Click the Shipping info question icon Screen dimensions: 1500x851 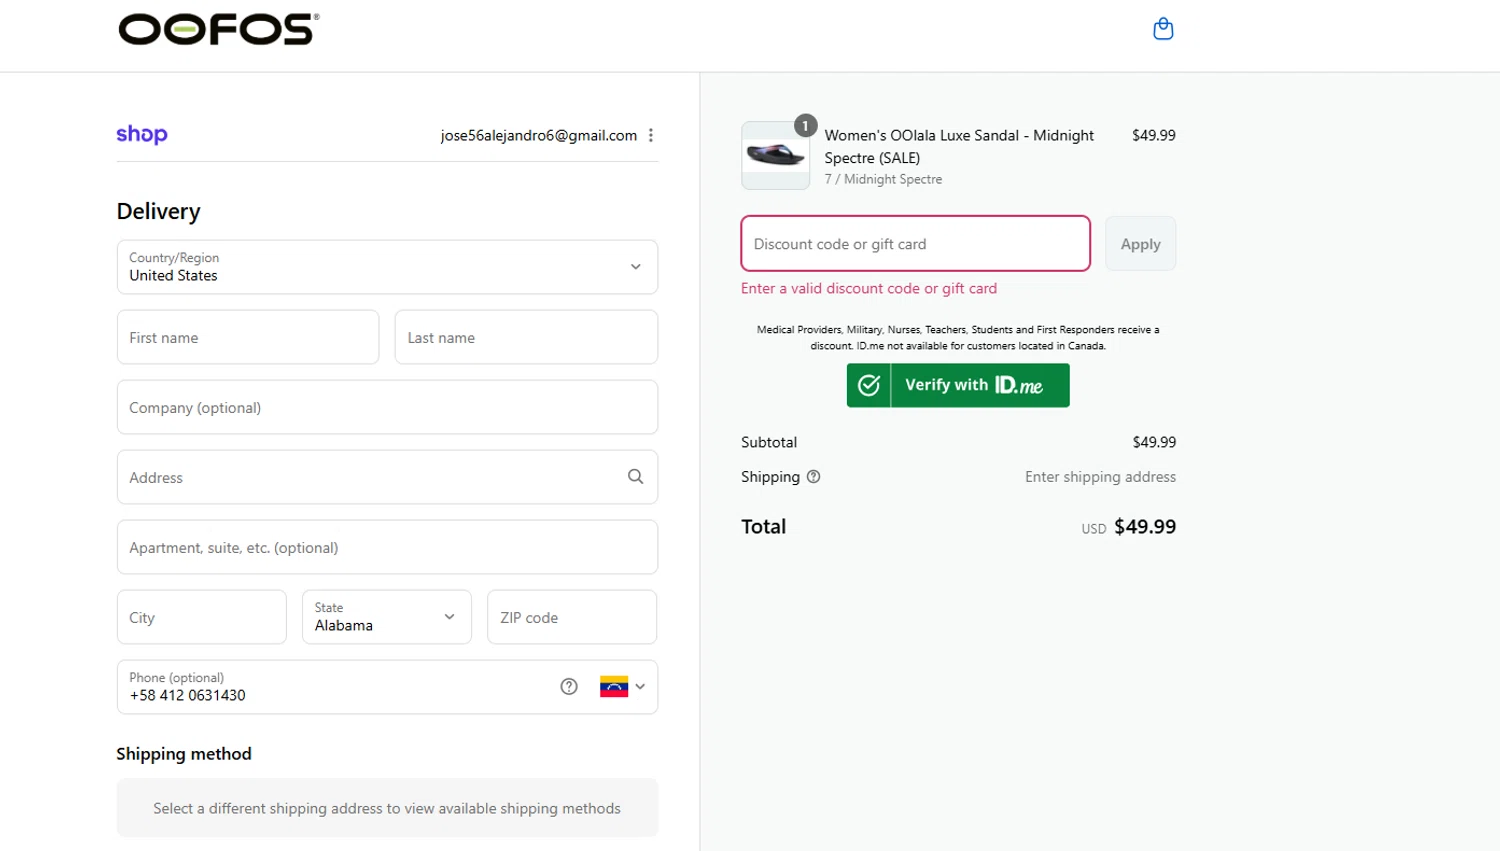(x=813, y=477)
